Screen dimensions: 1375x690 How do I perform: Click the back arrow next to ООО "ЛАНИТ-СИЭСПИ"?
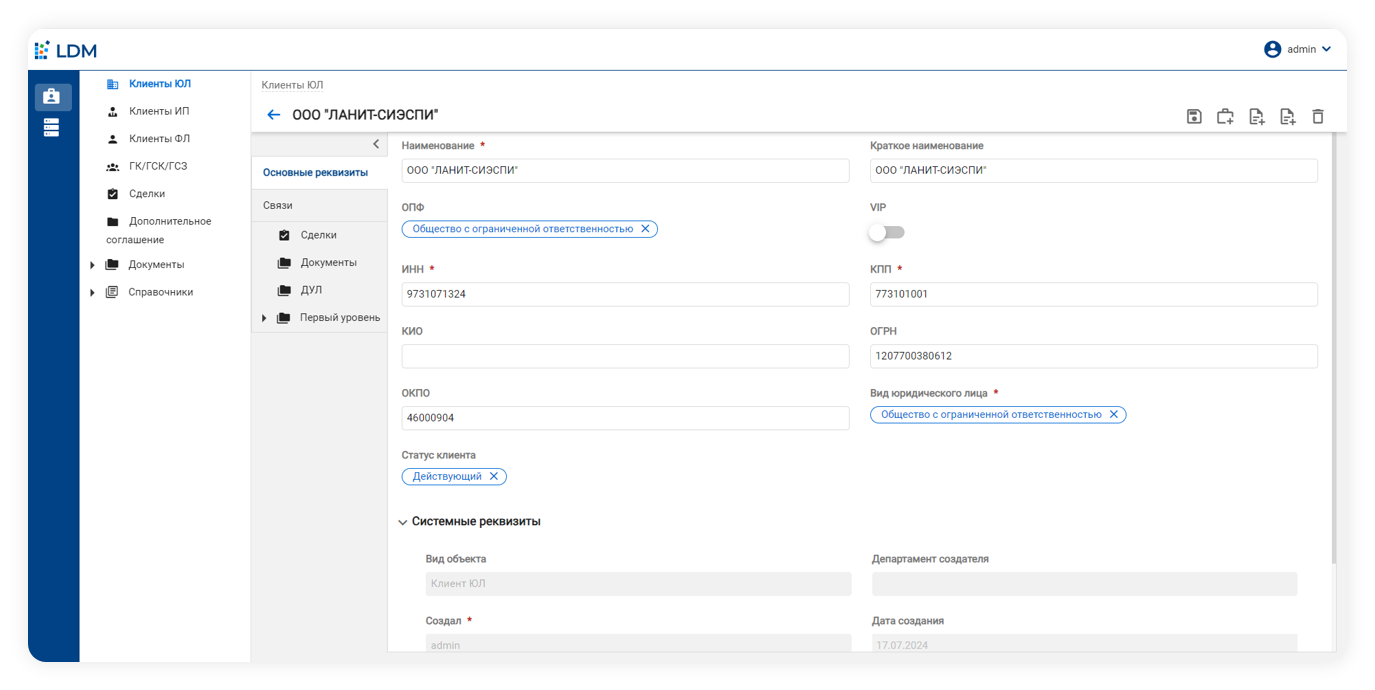273,114
